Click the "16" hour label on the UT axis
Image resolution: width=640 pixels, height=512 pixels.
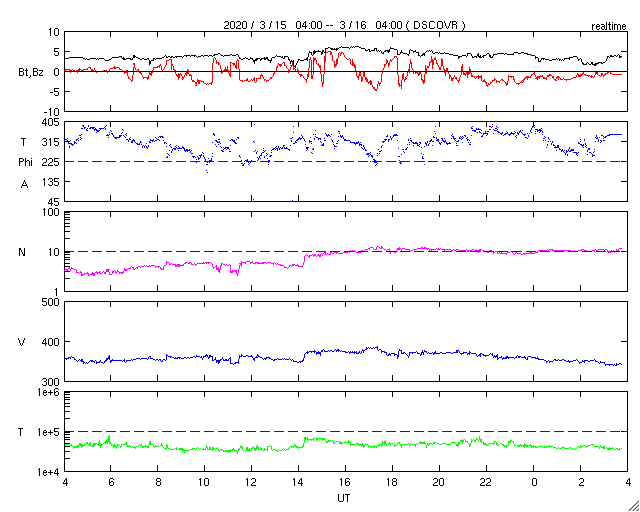click(345, 482)
